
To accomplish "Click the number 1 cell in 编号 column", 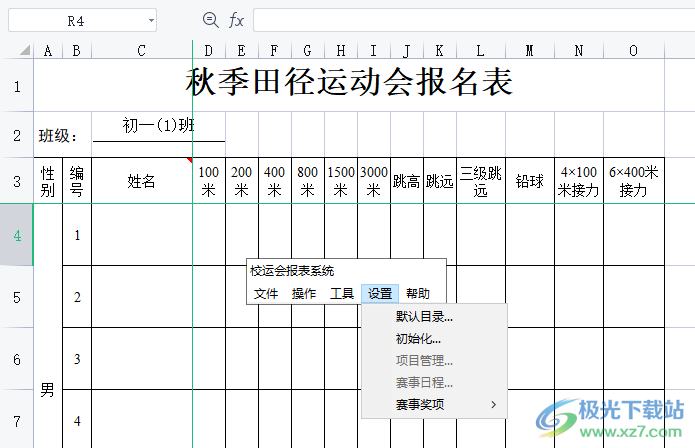I will [77, 235].
